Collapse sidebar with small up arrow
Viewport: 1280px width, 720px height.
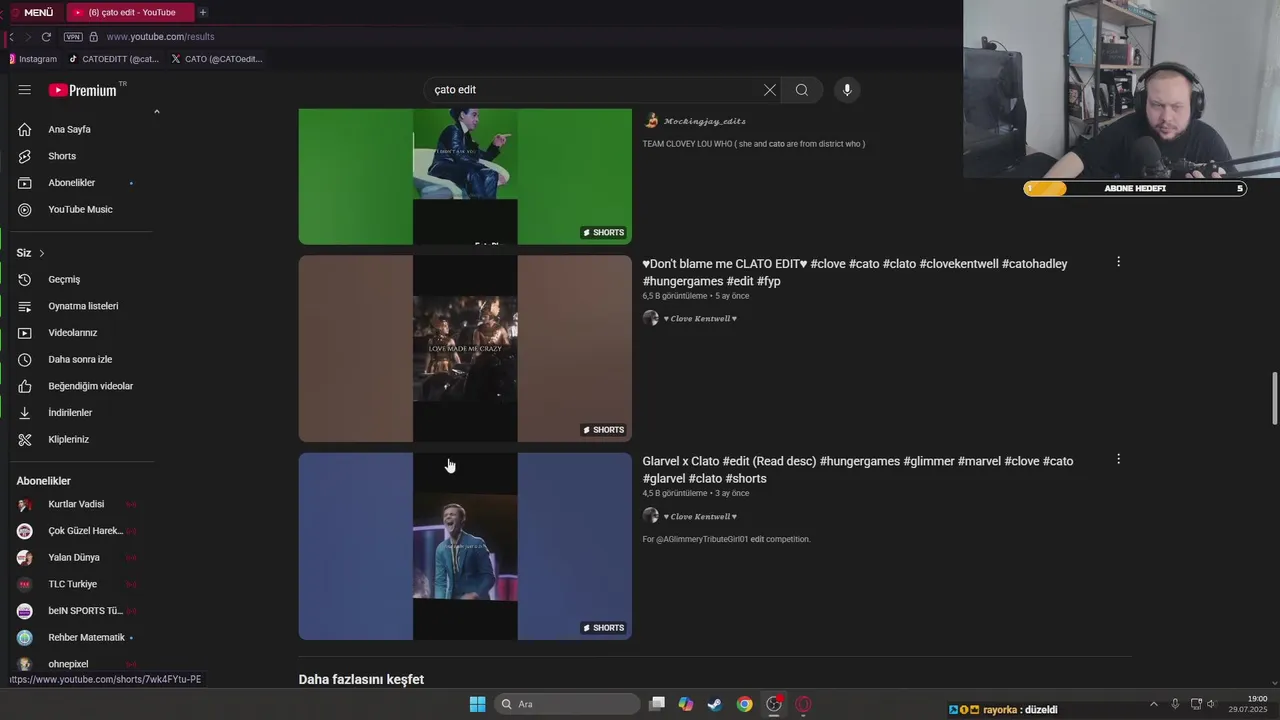tap(156, 111)
